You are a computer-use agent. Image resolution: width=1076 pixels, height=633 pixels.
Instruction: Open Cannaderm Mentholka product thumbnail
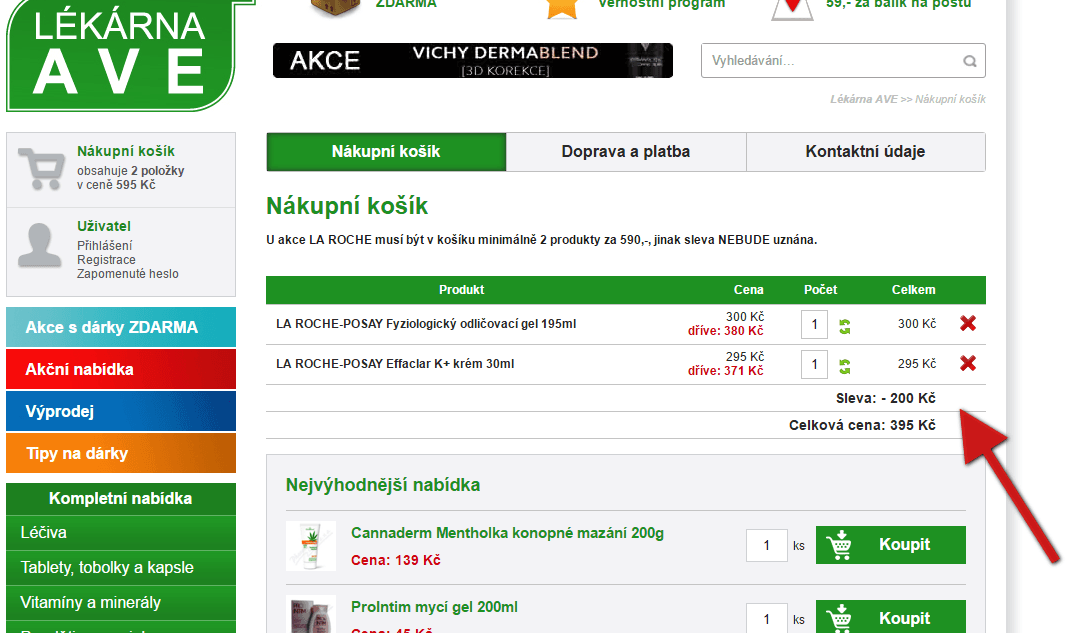[311, 546]
